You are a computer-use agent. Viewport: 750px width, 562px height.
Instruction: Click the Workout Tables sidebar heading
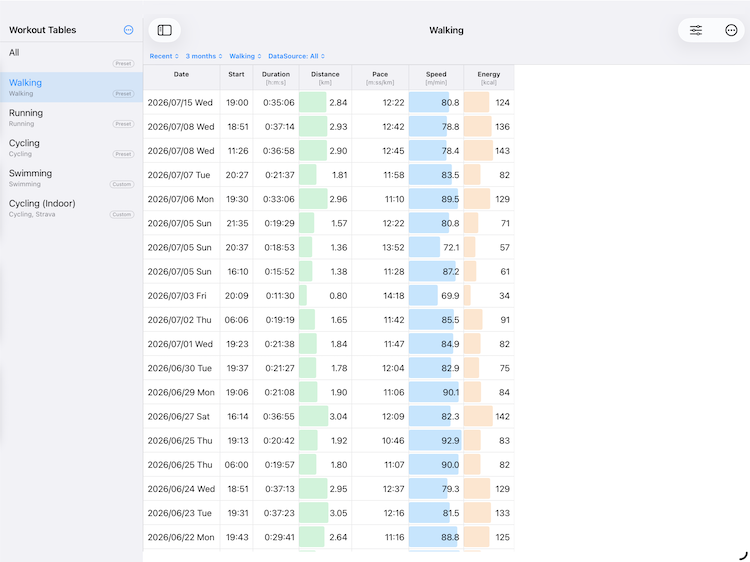(x=43, y=30)
